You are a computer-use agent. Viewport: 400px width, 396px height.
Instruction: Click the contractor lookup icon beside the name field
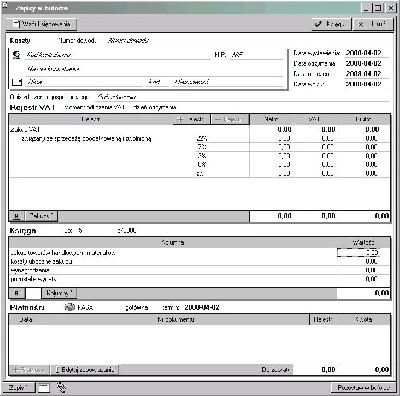point(16,55)
